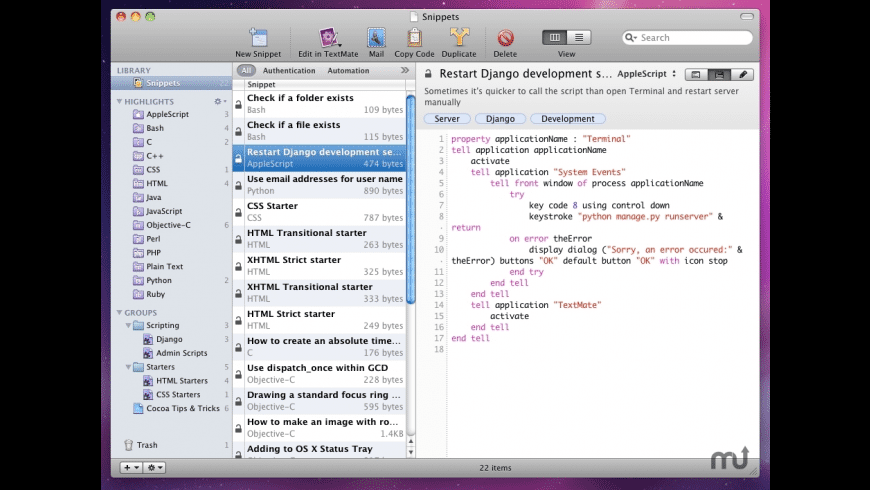Select the AppleScript highlight folder
This screenshot has width=870, height=490.
point(167,114)
